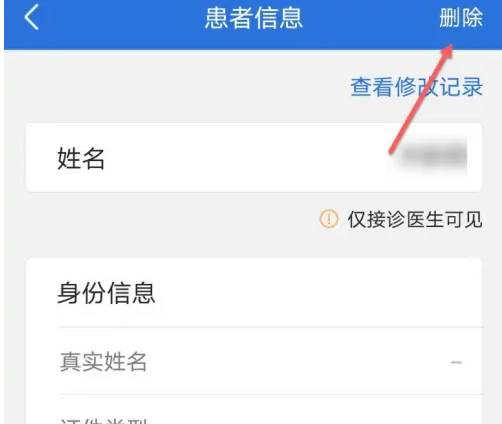The image size is (502, 424).
Task: Tap blank area right of 身份信息
Action: (x=317, y=293)
